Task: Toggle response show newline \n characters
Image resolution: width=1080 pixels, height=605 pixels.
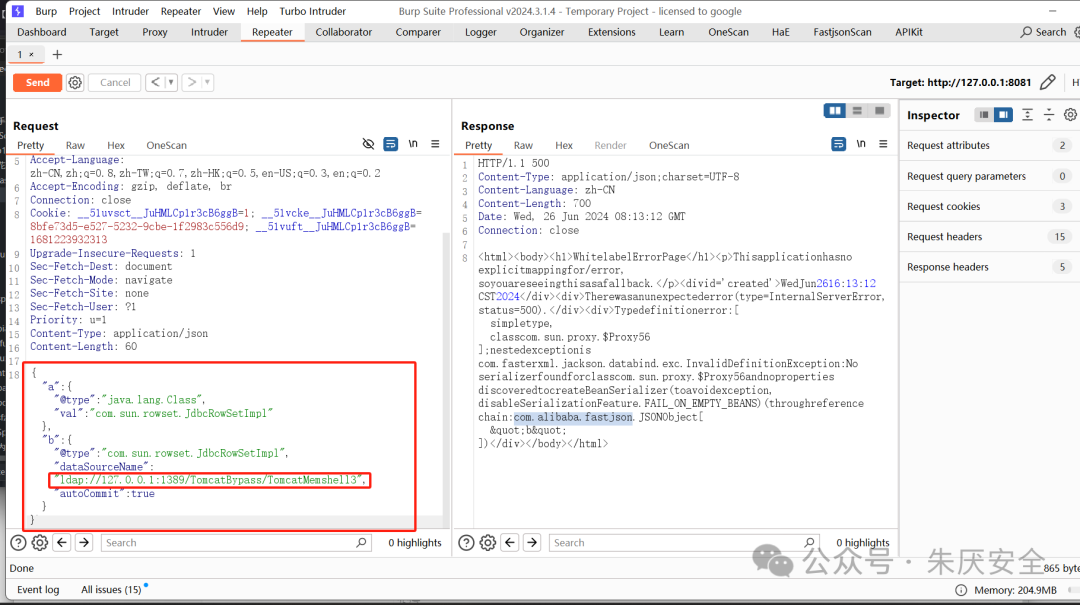Action: click(x=861, y=144)
